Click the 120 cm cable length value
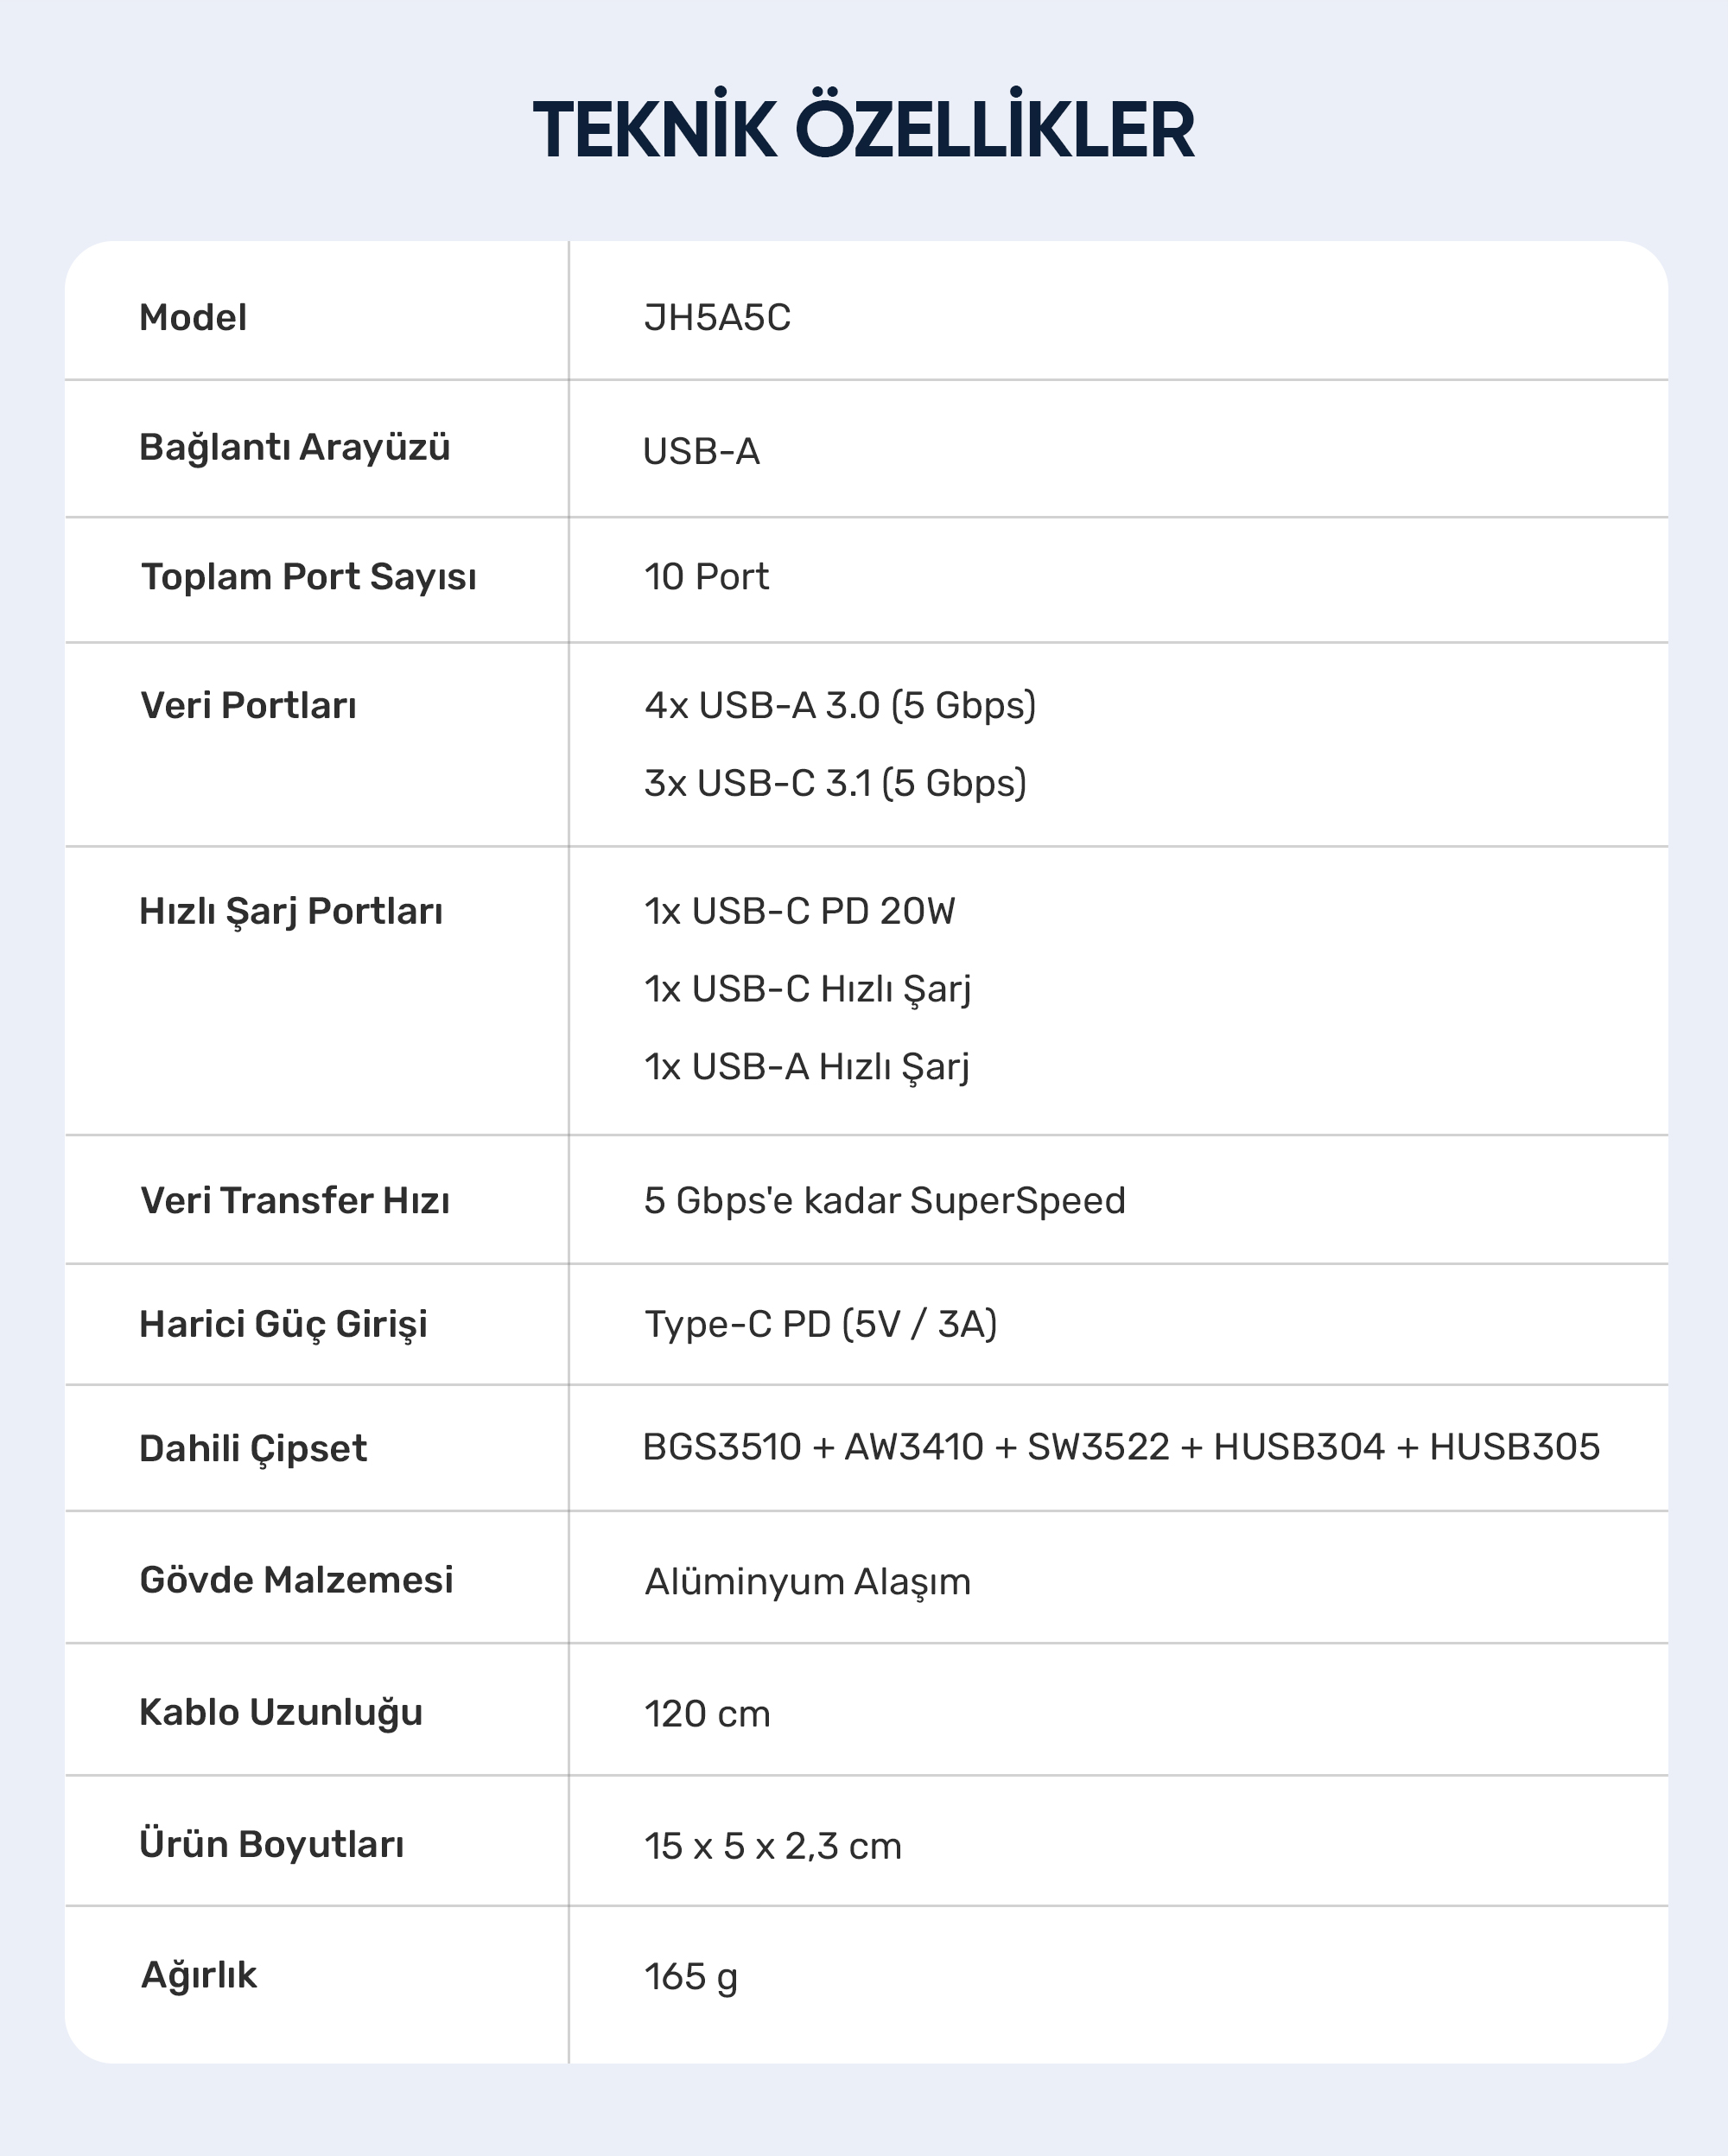This screenshot has width=1728, height=2156. (x=707, y=1713)
